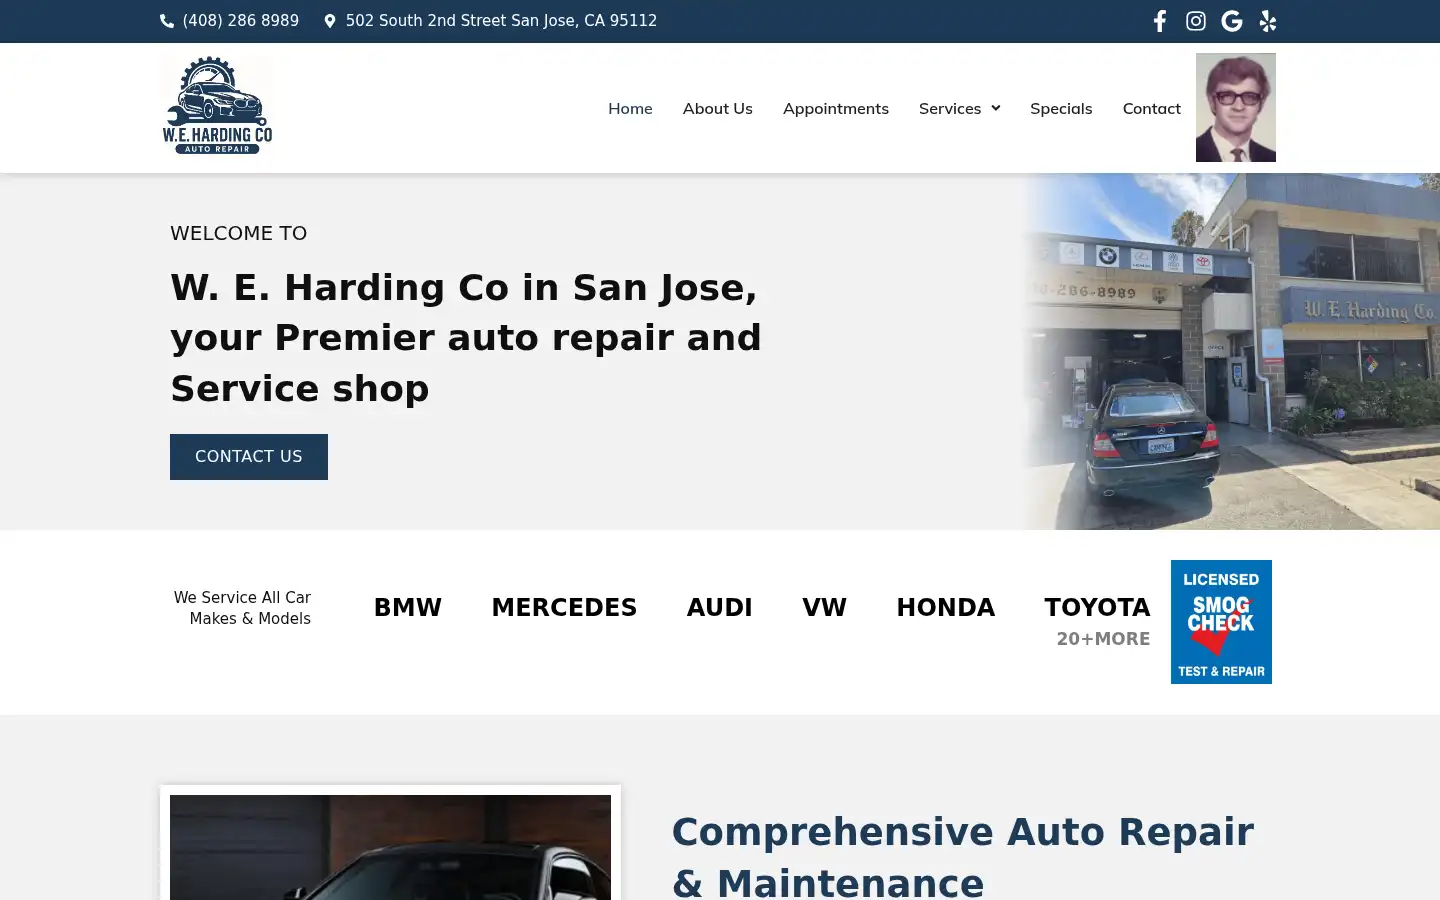This screenshot has width=1440, height=900.
Task: Open the Facebook page icon
Action: click(x=1160, y=21)
